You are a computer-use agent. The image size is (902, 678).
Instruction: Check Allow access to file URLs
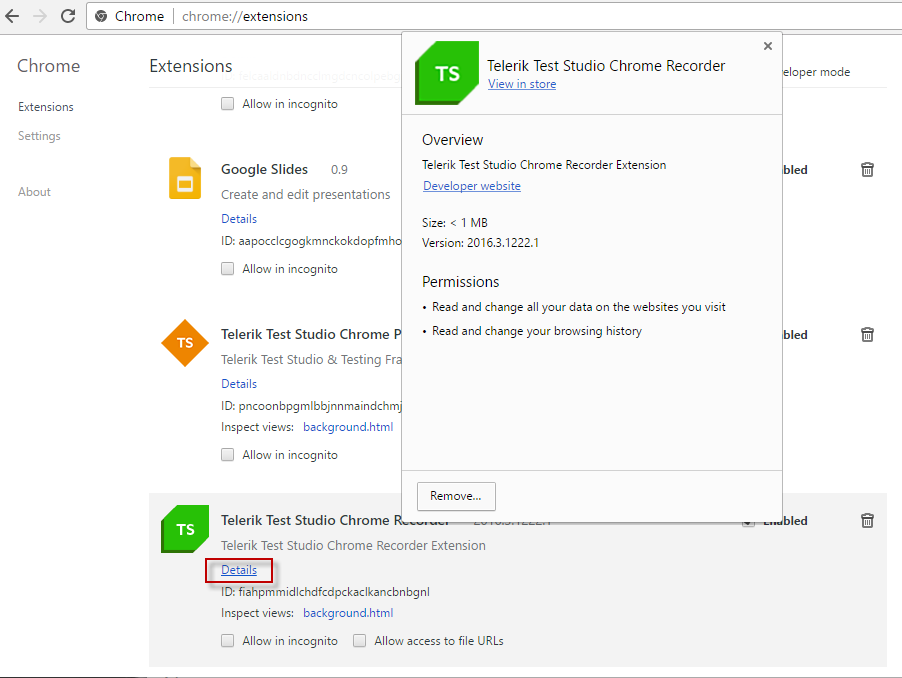pos(360,641)
